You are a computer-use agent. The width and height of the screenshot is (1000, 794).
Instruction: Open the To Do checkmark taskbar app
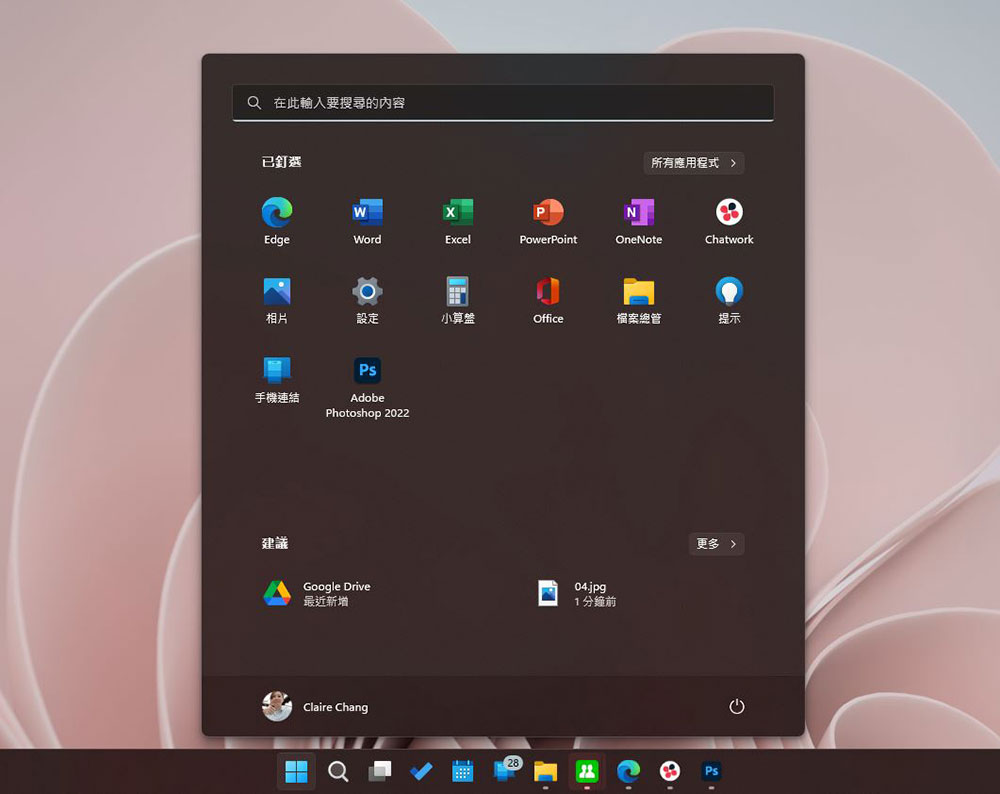pos(421,772)
